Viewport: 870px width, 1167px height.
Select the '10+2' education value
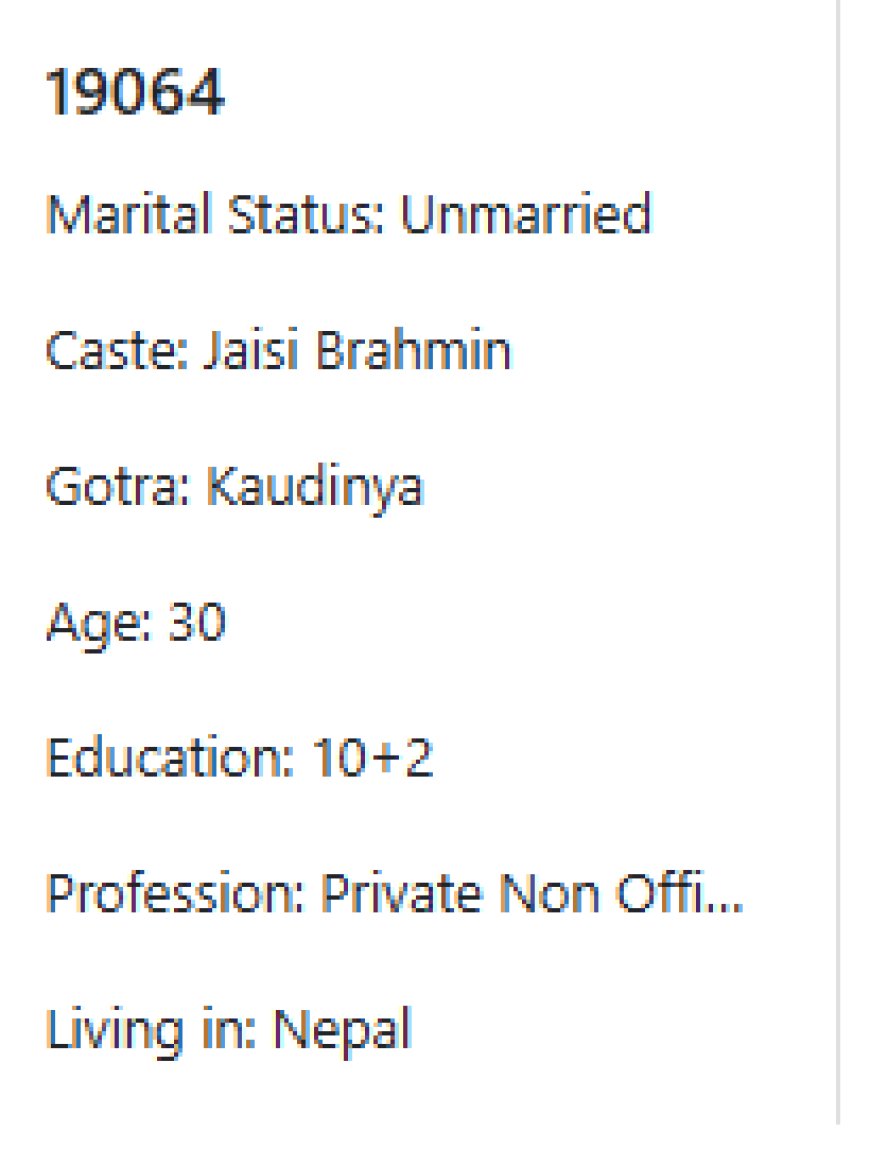pyautogui.click(x=372, y=759)
